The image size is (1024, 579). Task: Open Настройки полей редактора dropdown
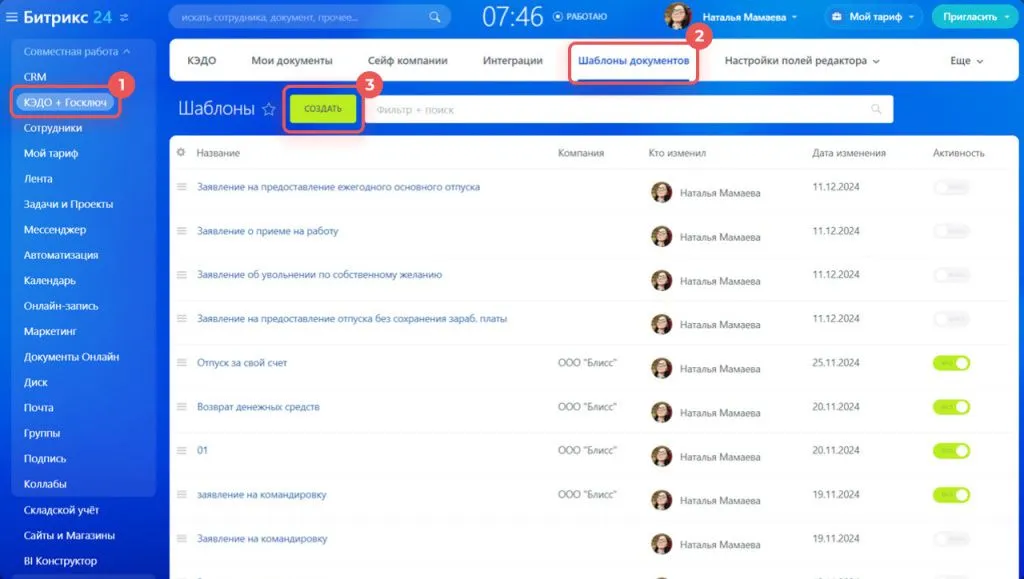801,61
